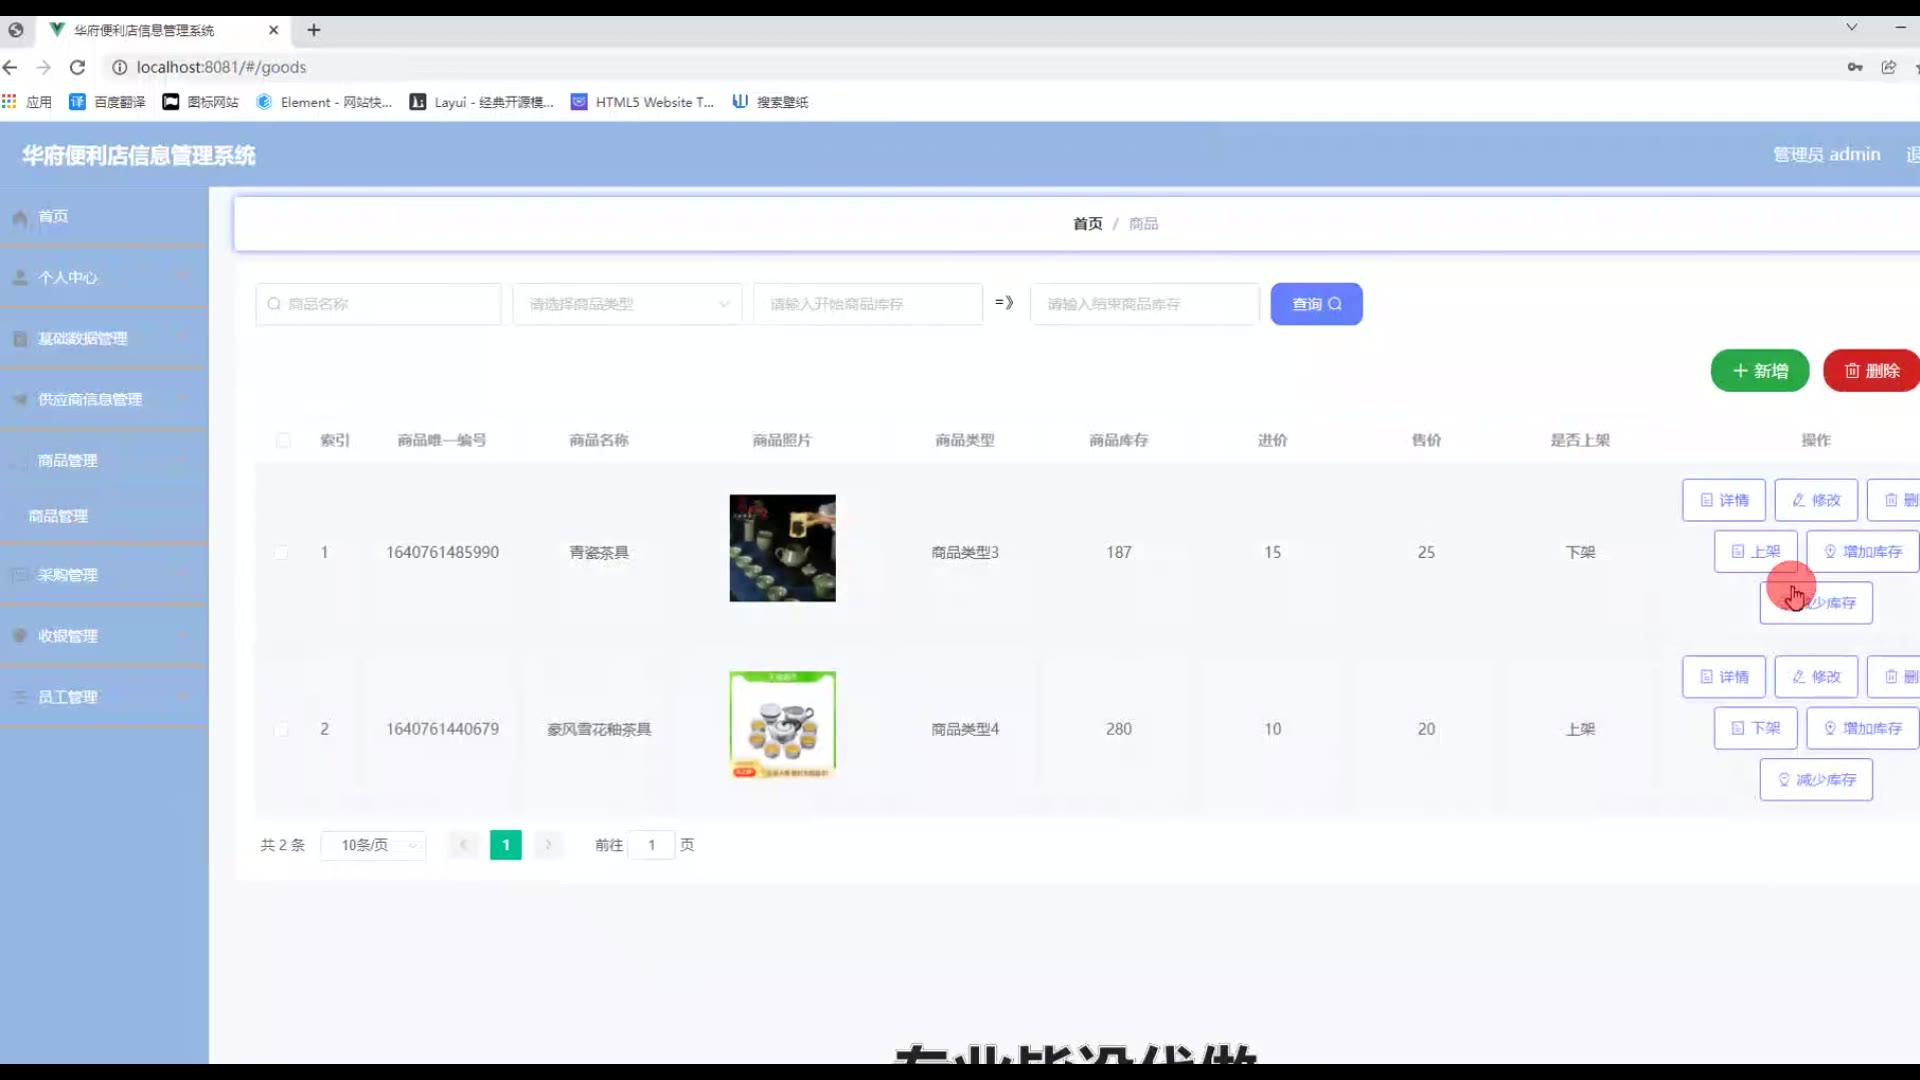Image resolution: width=1920 pixels, height=1080 pixels.
Task: Close the 华府便利店信息管理系统 tab
Action: (x=273, y=30)
